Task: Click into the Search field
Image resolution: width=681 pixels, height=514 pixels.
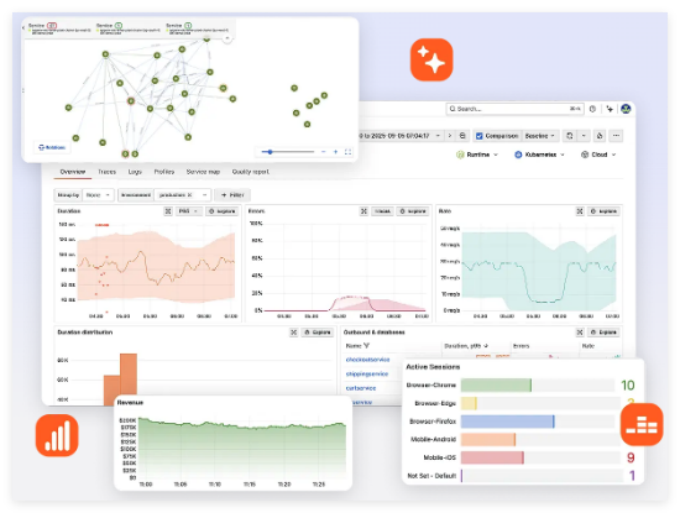Action: [515, 109]
